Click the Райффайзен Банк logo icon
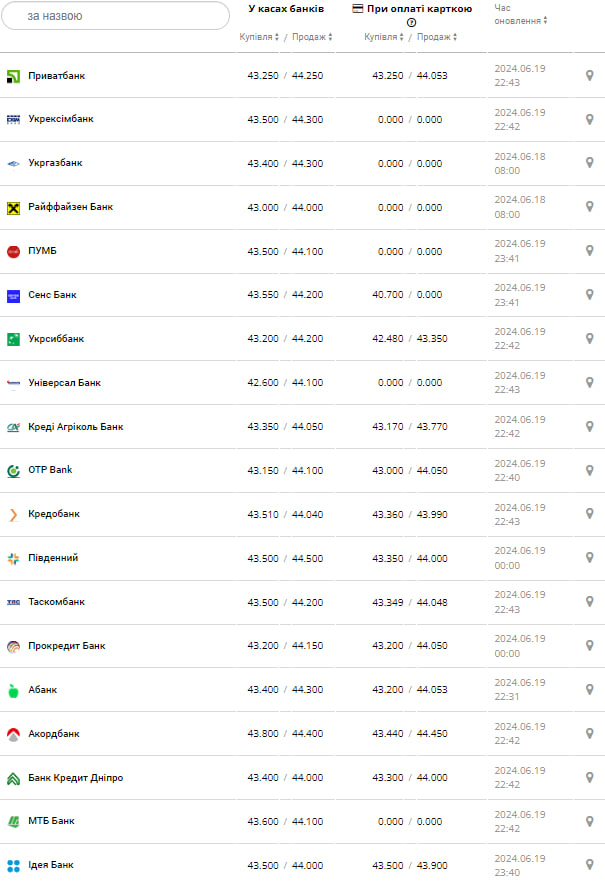 point(13,207)
